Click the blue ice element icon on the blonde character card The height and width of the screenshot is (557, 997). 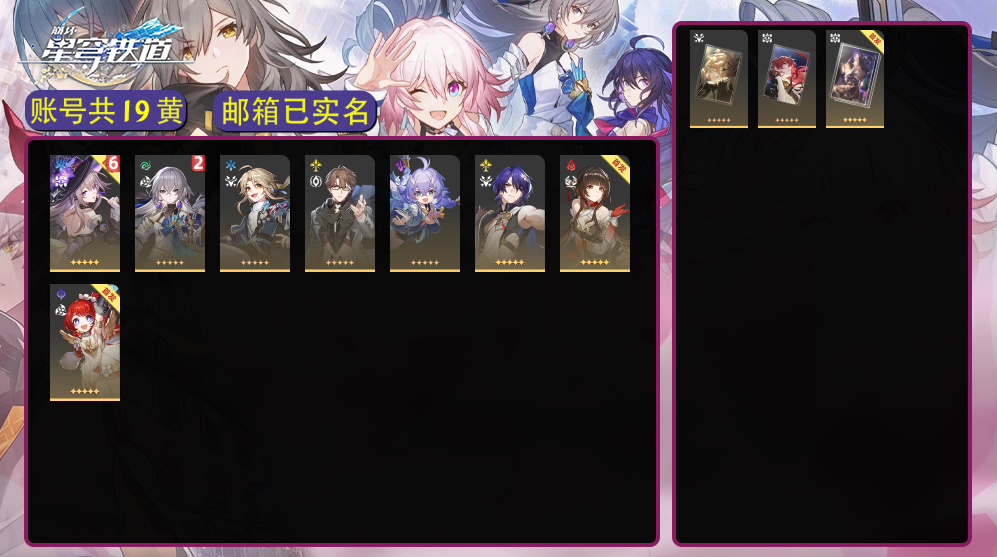pos(231,166)
